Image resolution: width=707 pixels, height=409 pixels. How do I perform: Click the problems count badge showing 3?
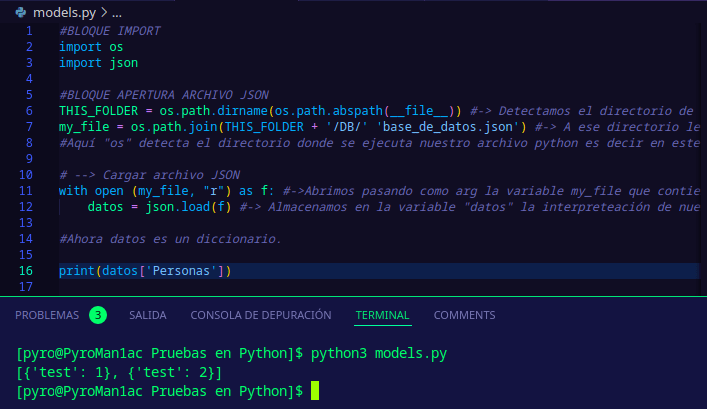(97, 315)
